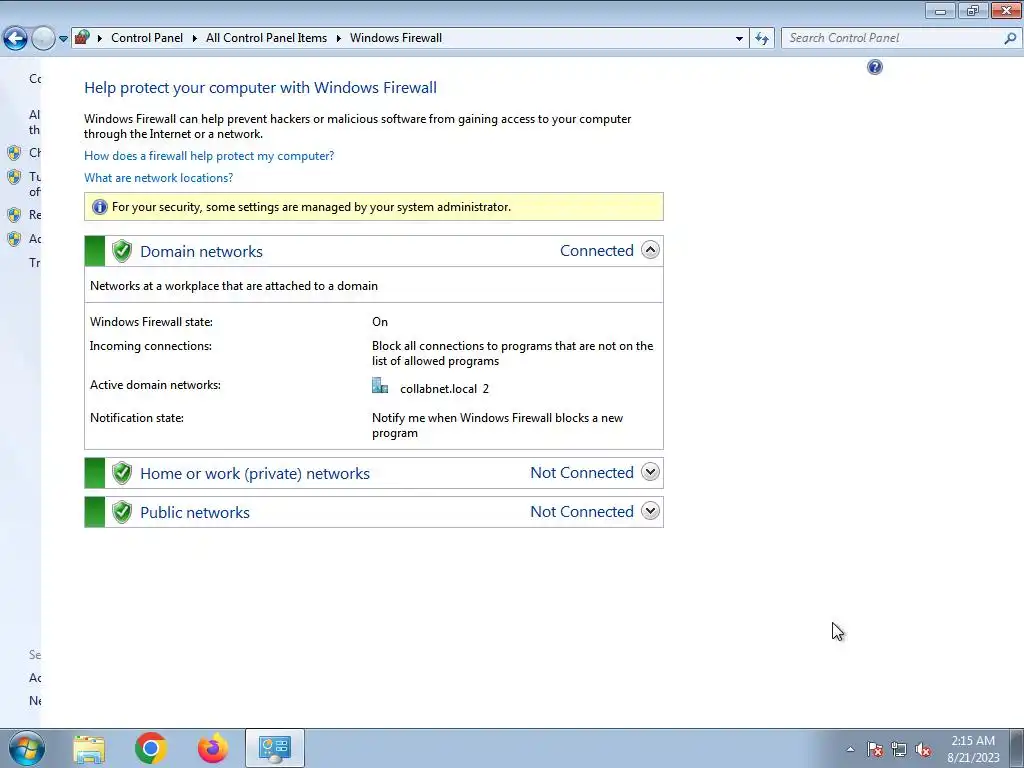This screenshot has width=1024, height=768.
Task: Click the search magnifier icon
Action: [x=1010, y=38]
